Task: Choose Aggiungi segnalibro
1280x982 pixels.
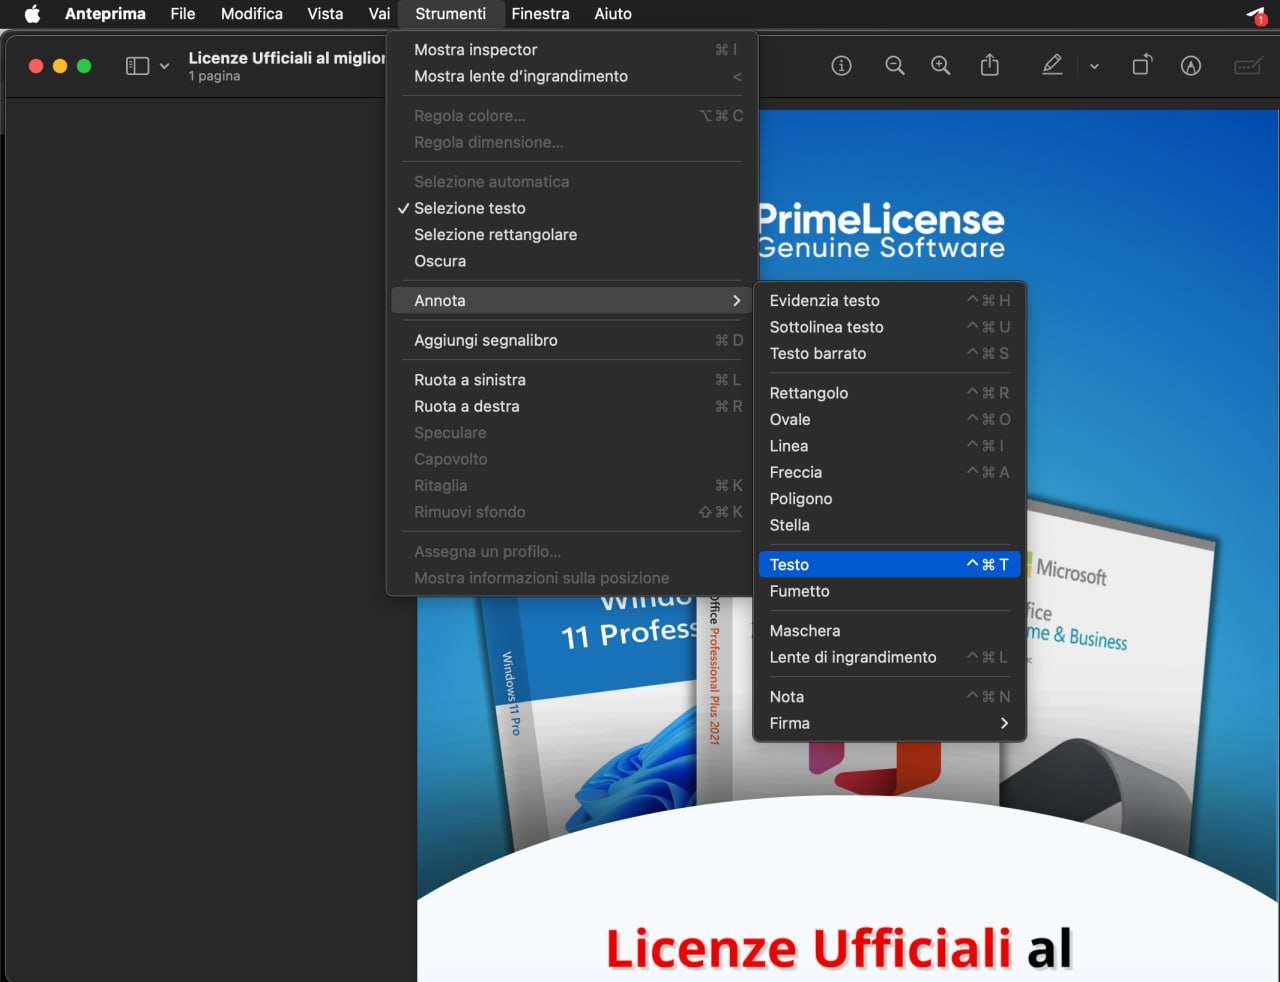Action: (x=486, y=340)
